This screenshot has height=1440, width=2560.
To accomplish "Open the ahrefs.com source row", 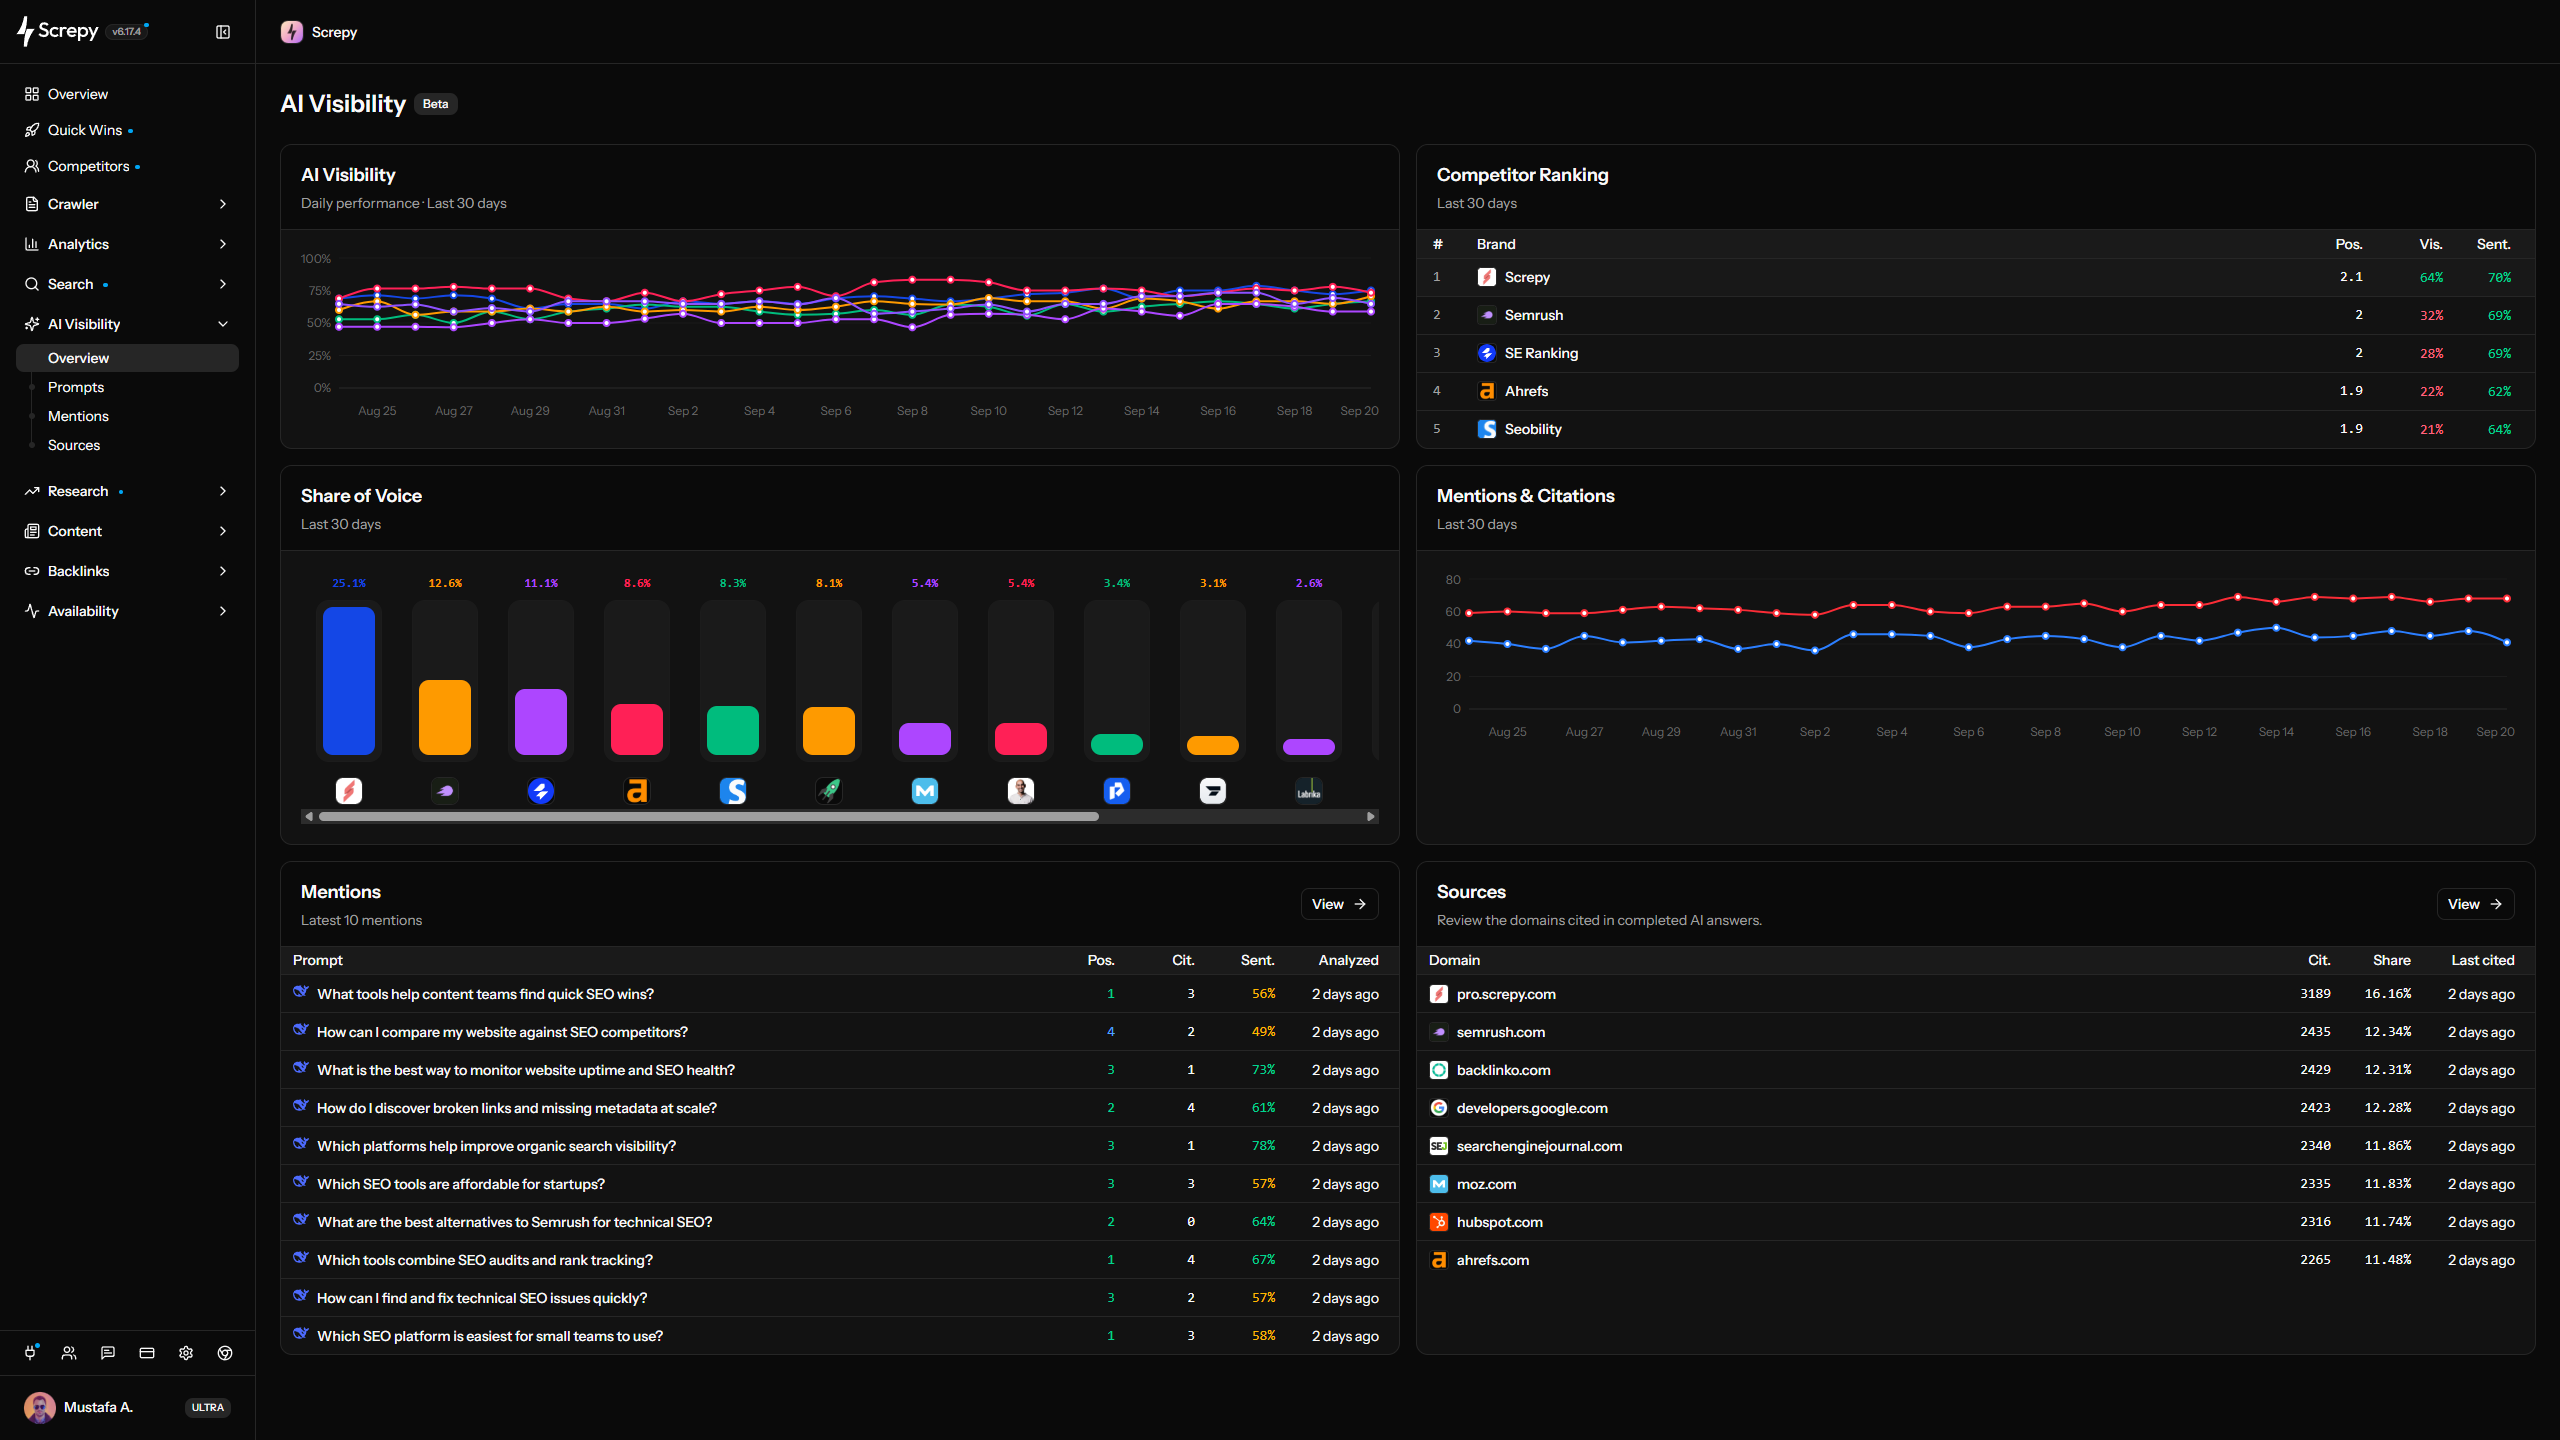I will (1975, 1260).
